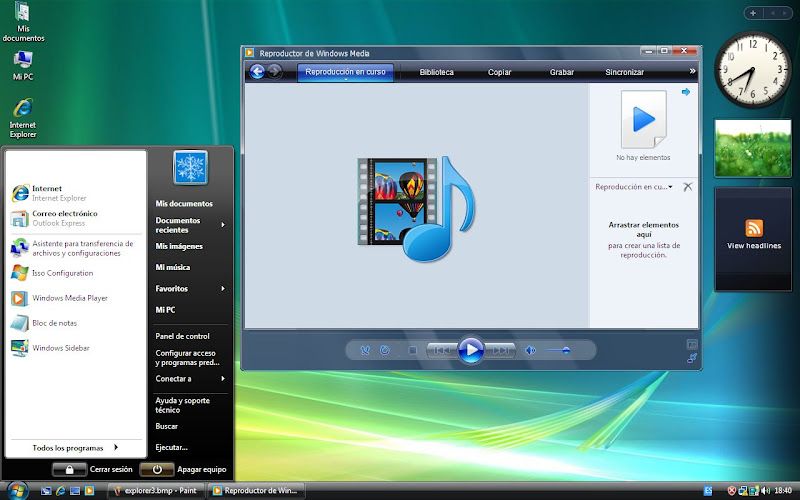Open Windows Media Player from quick launch
Screen dimensions: 800x500
[89, 491]
